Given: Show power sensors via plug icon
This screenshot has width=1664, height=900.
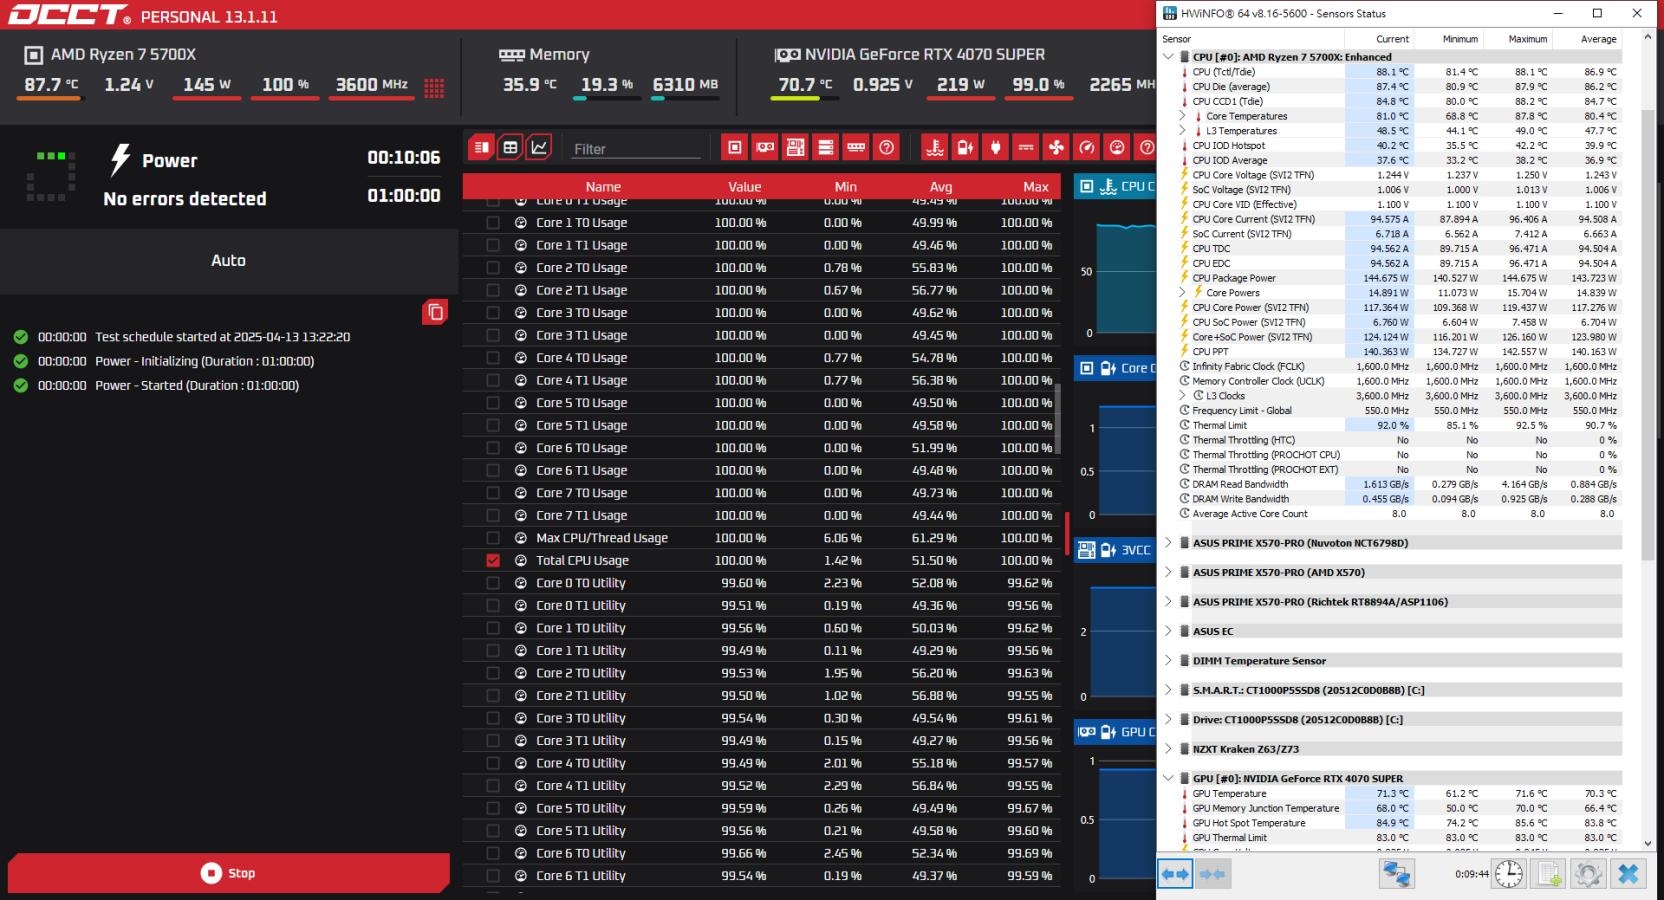Looking at the screenshot, I should (995, 148).
